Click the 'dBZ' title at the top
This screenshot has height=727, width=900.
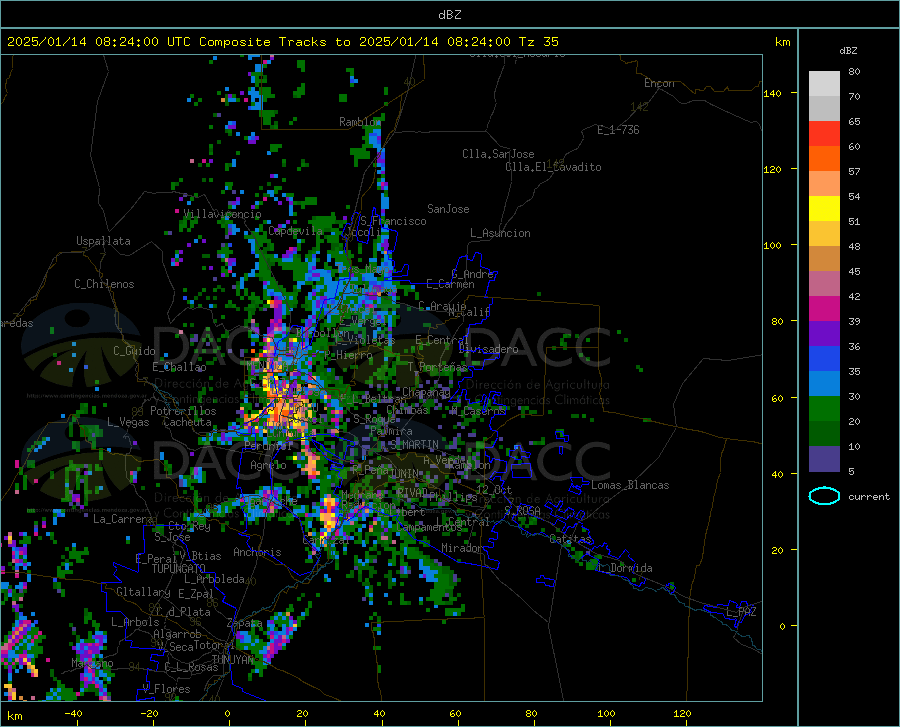tap(449, 15)
